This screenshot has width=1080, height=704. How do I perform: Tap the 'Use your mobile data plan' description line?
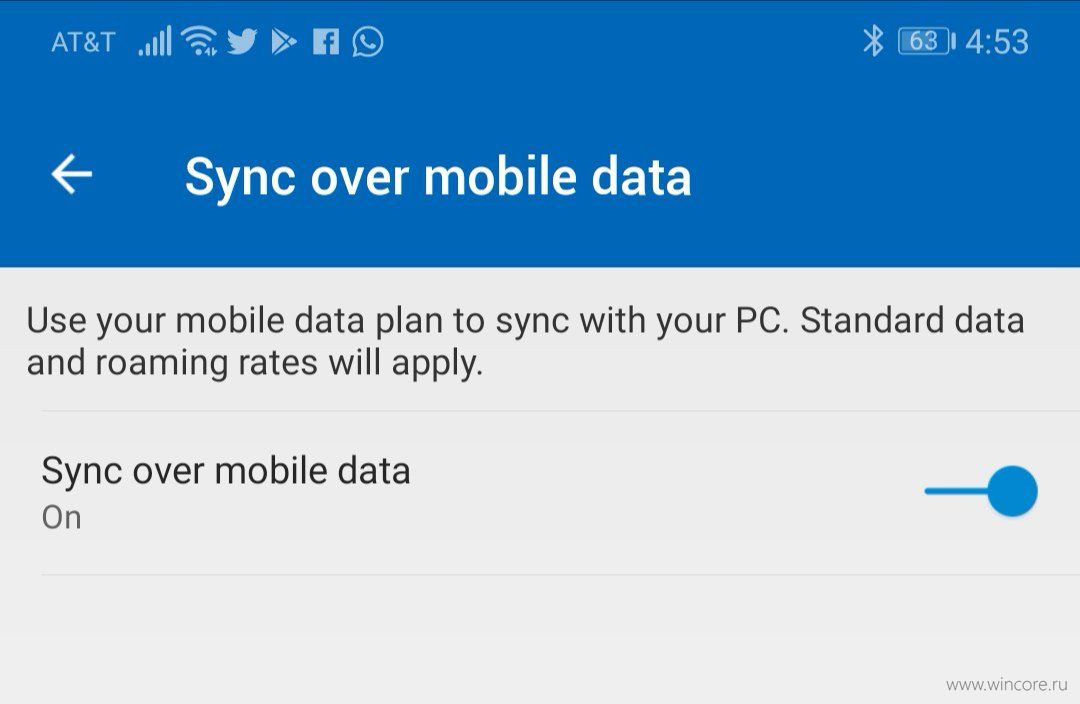click(x=526, y=321)
